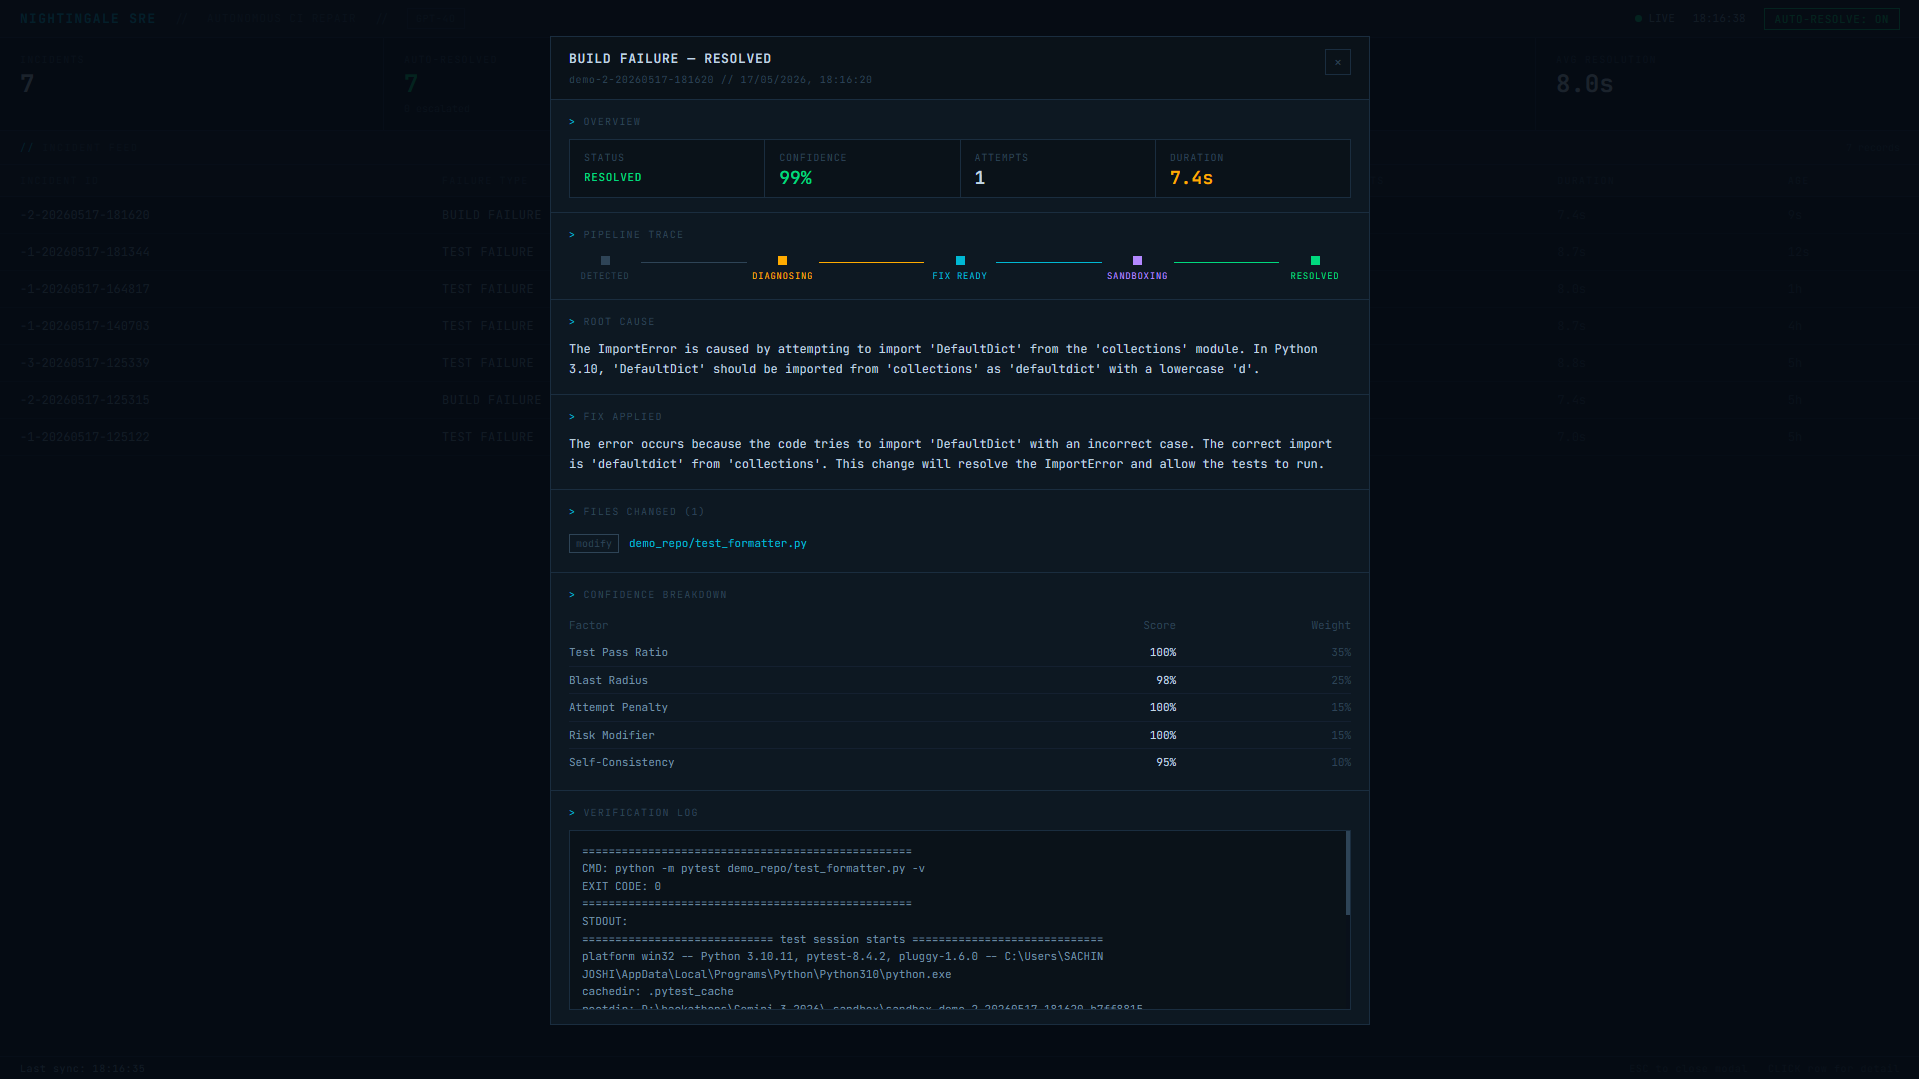Click the Score column header
1919x1079 pixels.
pyautogui.click(x=1160, y=626)
